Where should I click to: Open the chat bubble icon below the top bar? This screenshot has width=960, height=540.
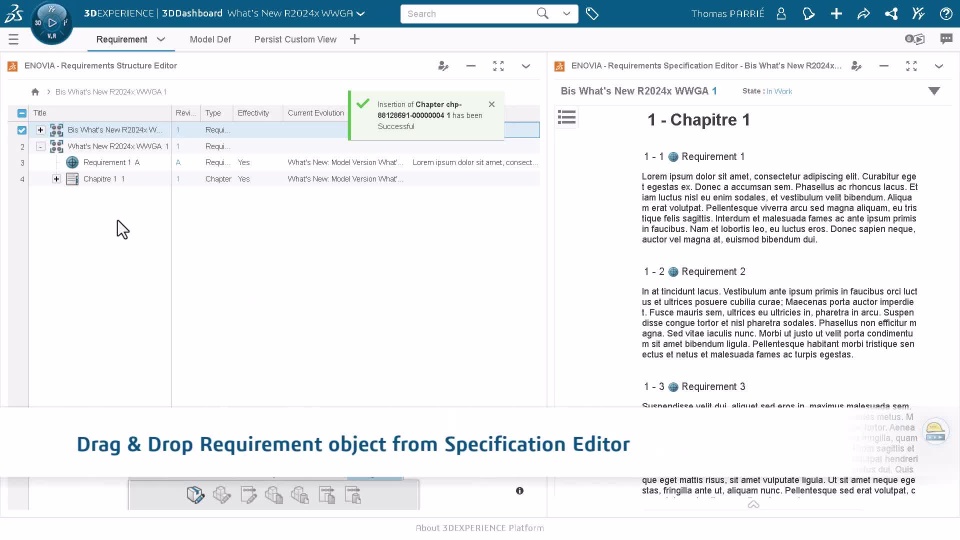947,39
